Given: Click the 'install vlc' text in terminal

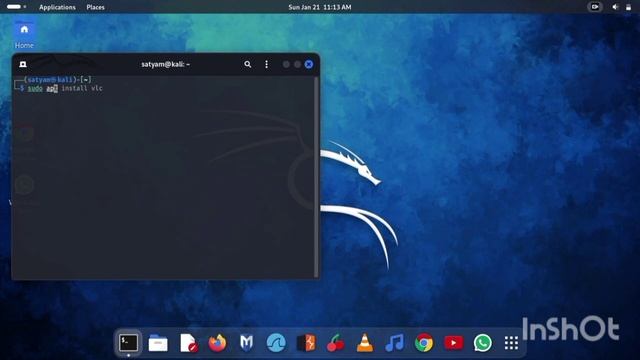Looking at the screenshot, I should click(82, 88).
